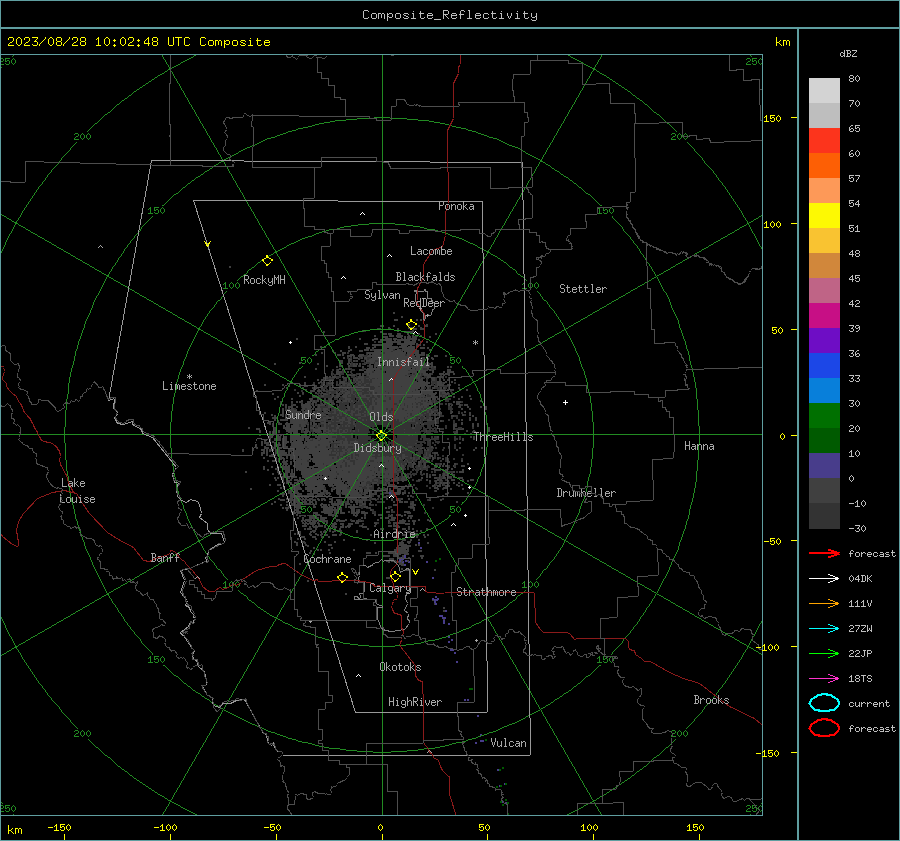This screenshot has height=841, width=900.
Task: Click the cyan 27ZW arrow symbol
Action: 824,629
